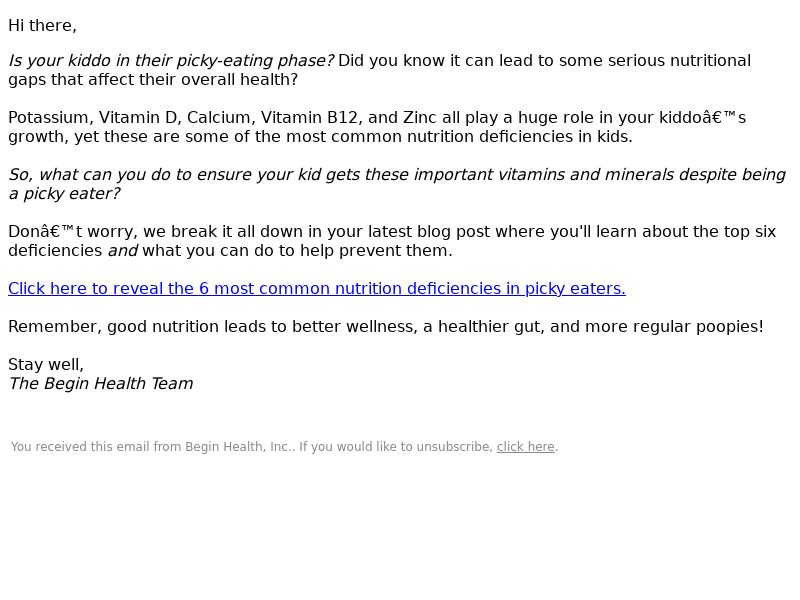Viewport: 800px width, 600px height.
Task: Open the 6 most common nutrition deficiencies link
Action: [x=317, y=289]
